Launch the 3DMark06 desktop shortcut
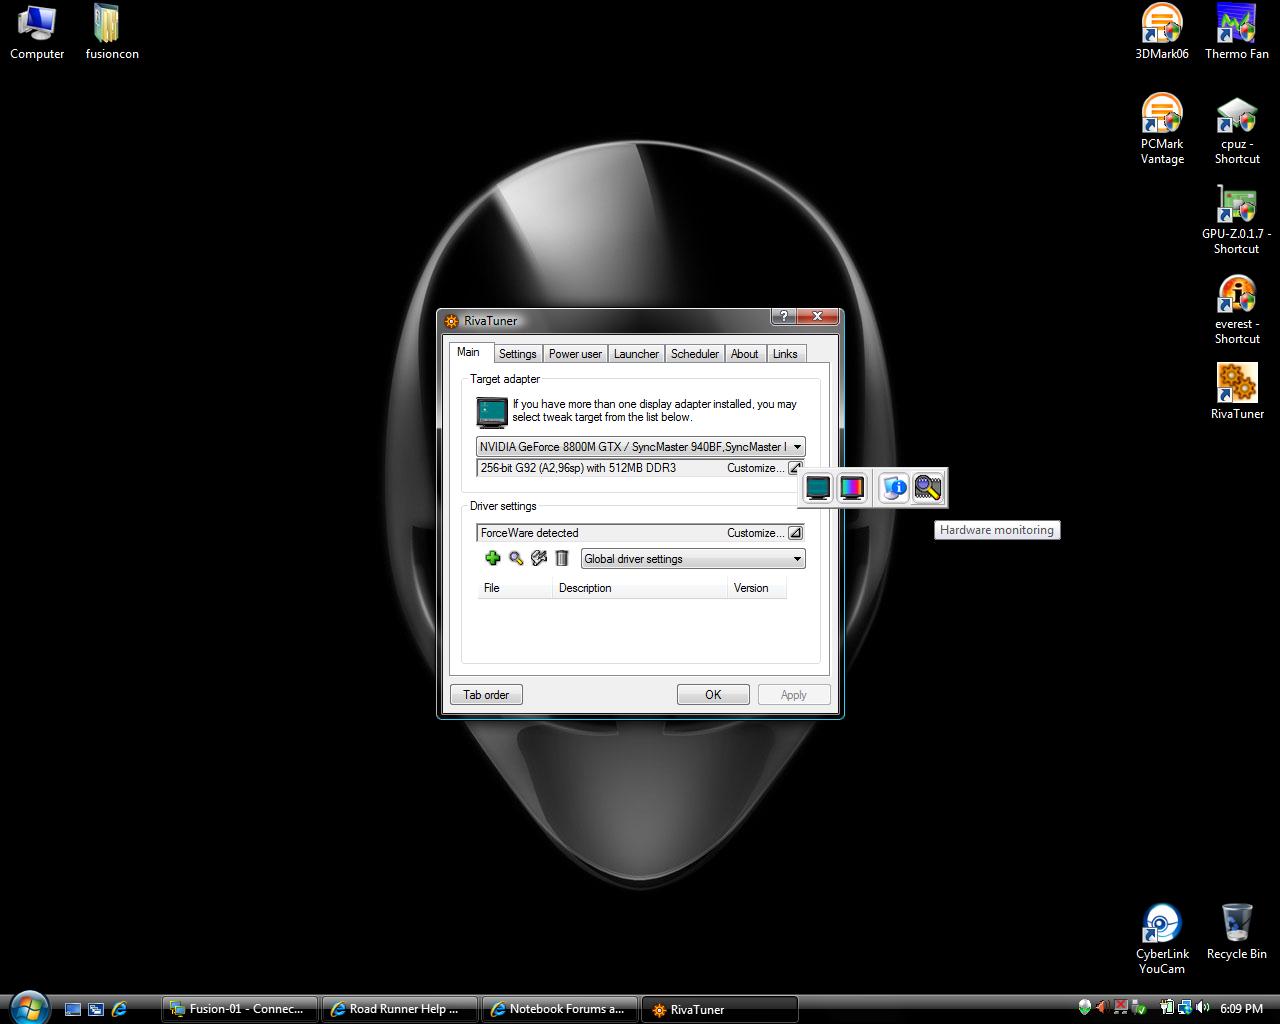 [1162, 32]
